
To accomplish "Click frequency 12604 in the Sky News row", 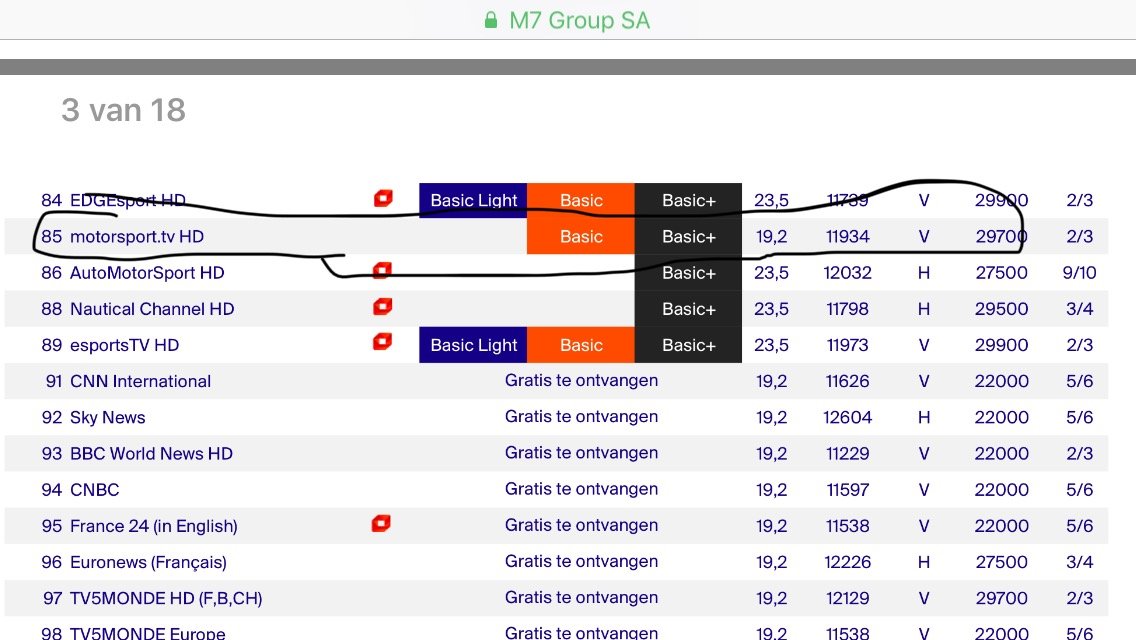I will 848,417.
